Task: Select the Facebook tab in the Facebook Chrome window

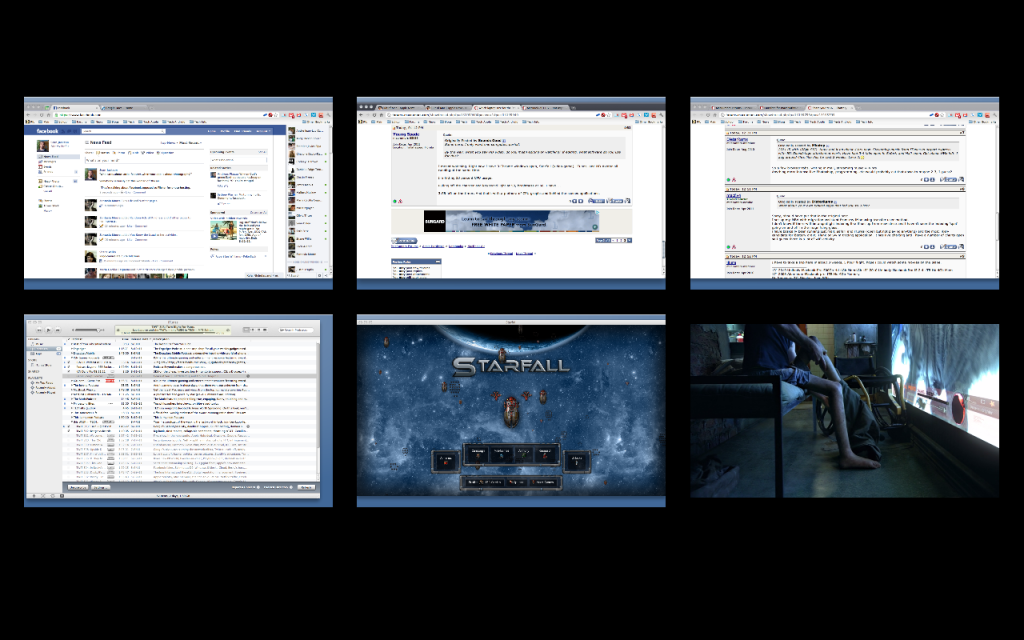Action: pyautogui.click(x=75, y=108)
